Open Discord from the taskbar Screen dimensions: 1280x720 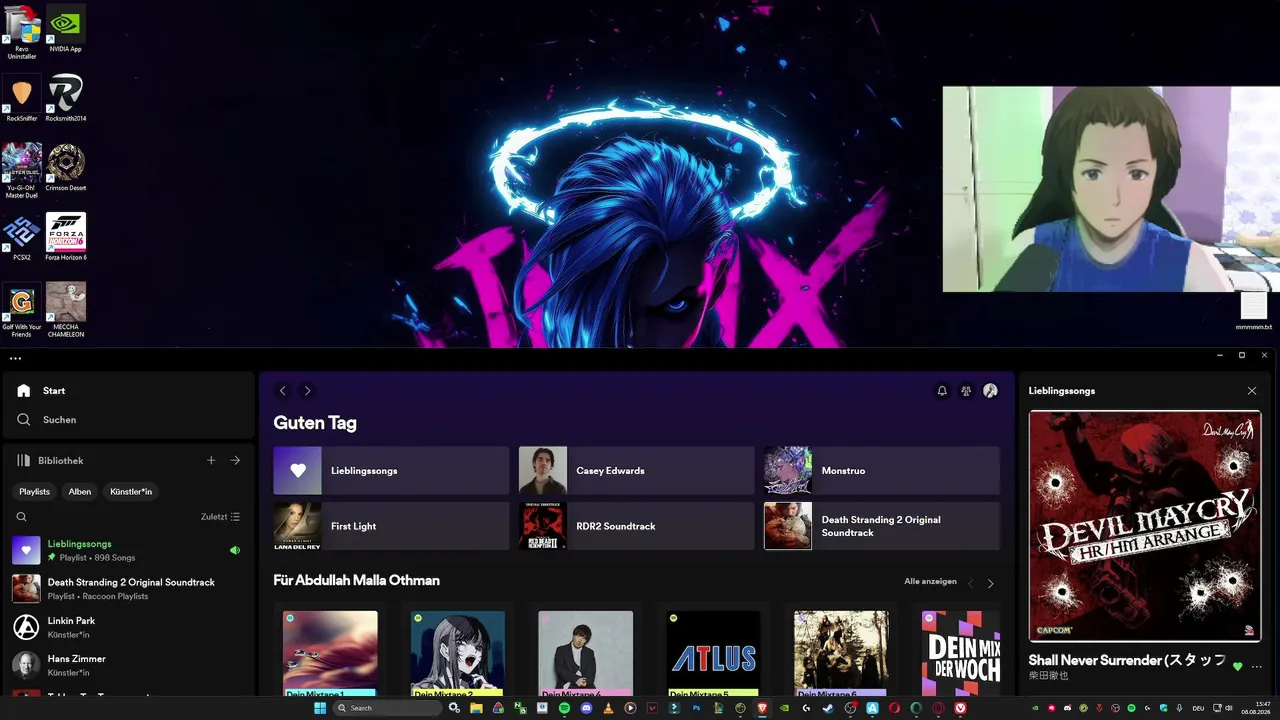click(586, 708)
